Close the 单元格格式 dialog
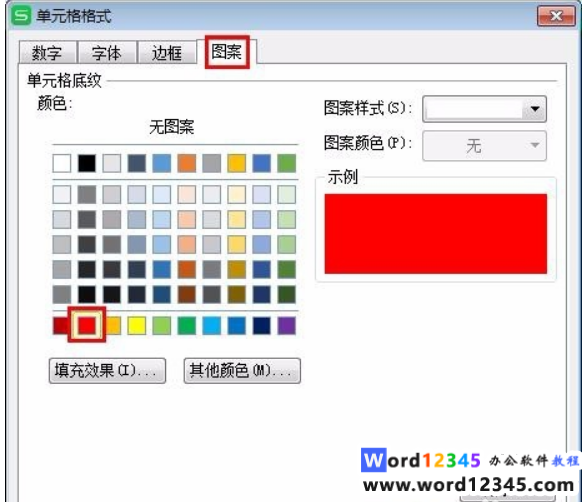The width and height of the screenshot is (584, 502). coord(556,16)
